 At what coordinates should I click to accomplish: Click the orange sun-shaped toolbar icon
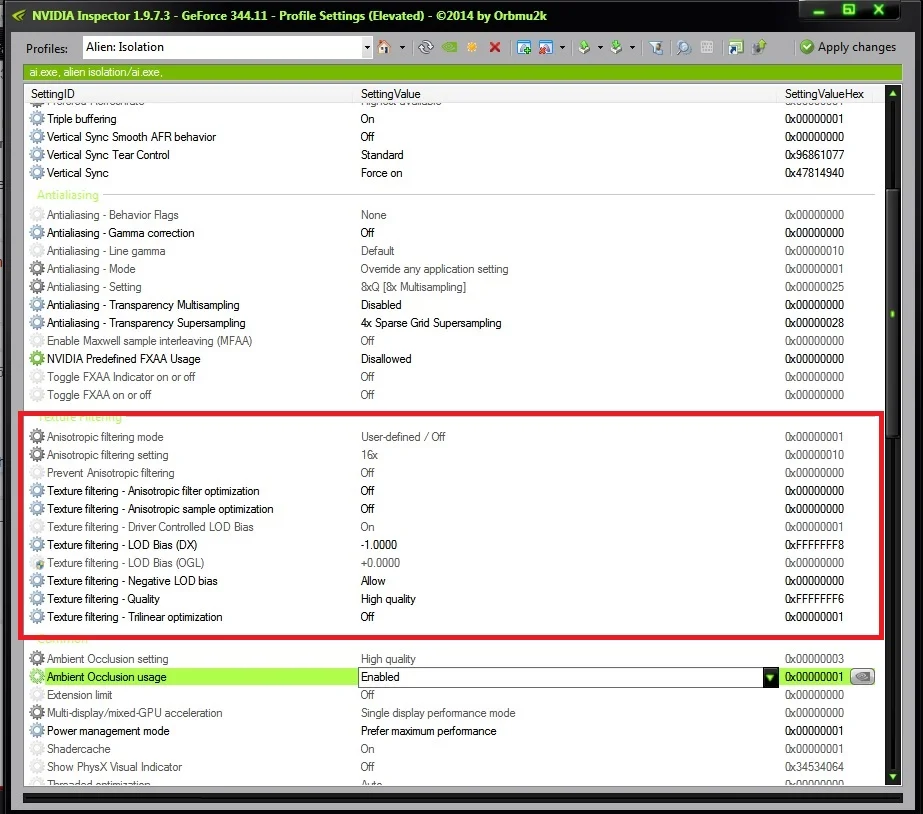472,47
